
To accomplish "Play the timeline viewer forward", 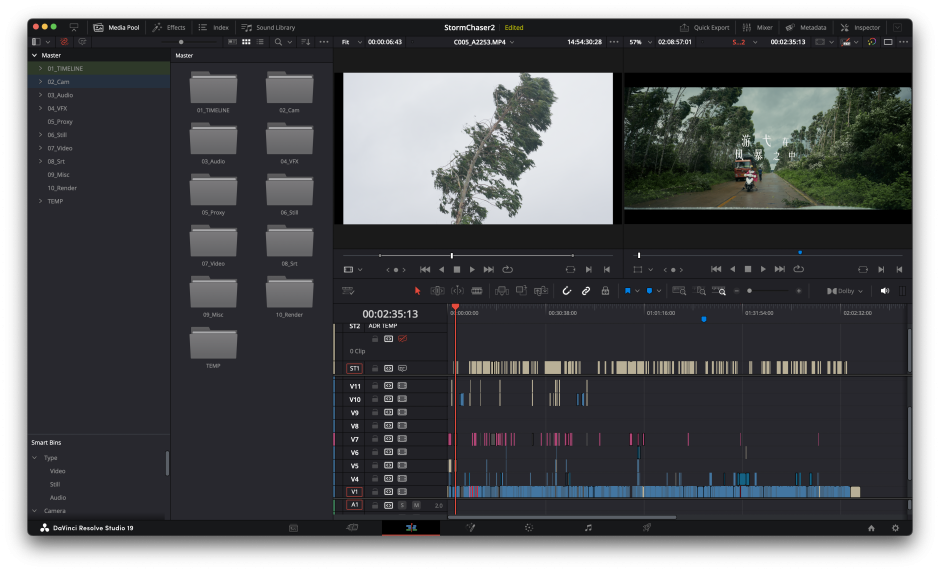I will click(x=763, y=269).
